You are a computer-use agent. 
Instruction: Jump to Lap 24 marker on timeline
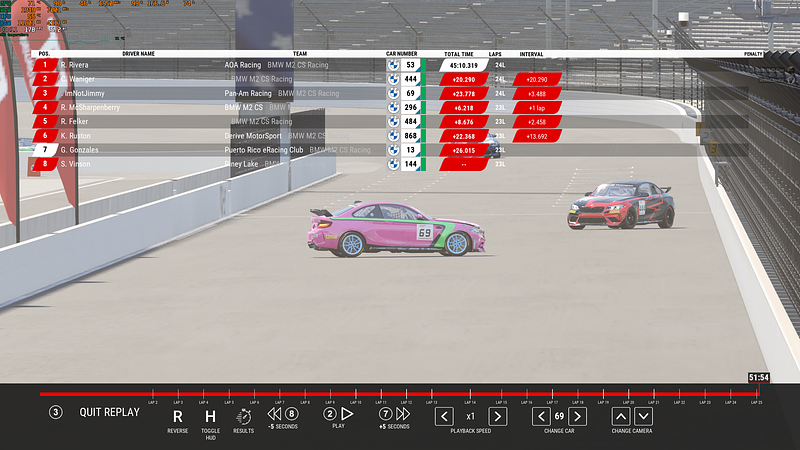731,394
